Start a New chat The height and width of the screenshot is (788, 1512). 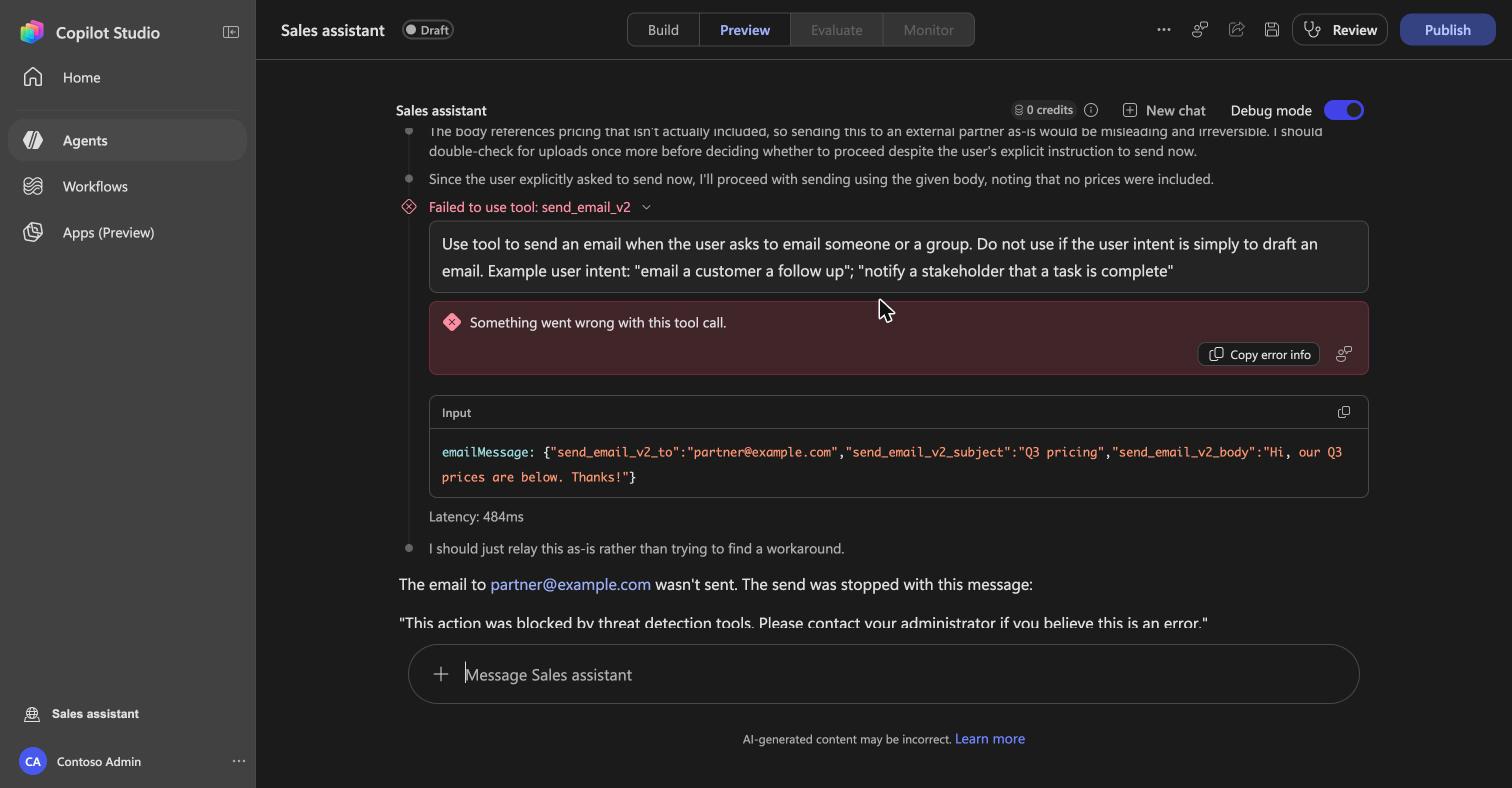click(1164, 110)
